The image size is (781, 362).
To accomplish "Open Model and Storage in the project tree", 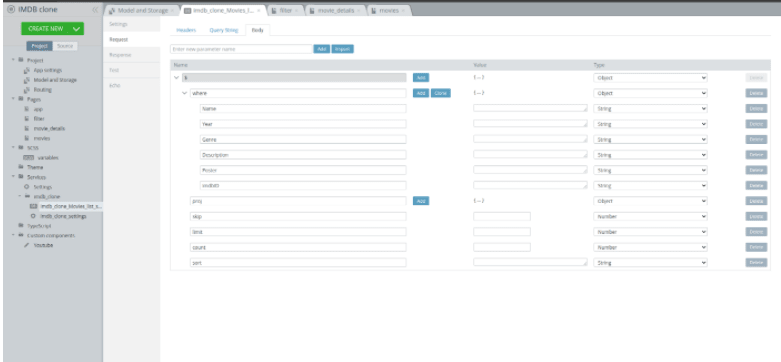I will pos(55,80).
